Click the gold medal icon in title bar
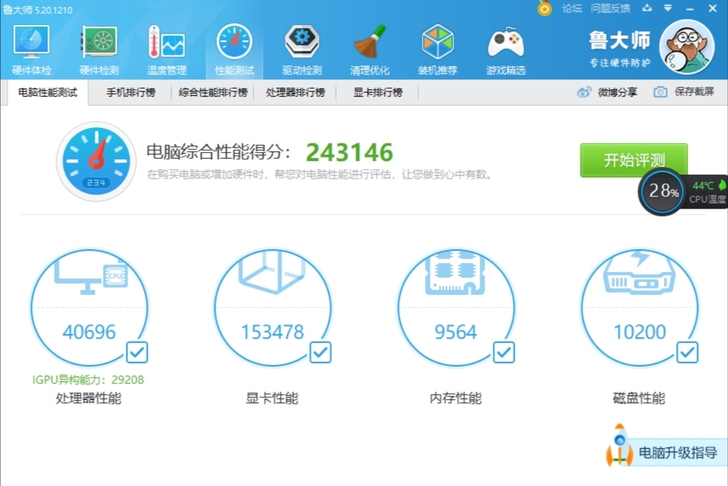This screenshot has width=728, height=486. 545,8
